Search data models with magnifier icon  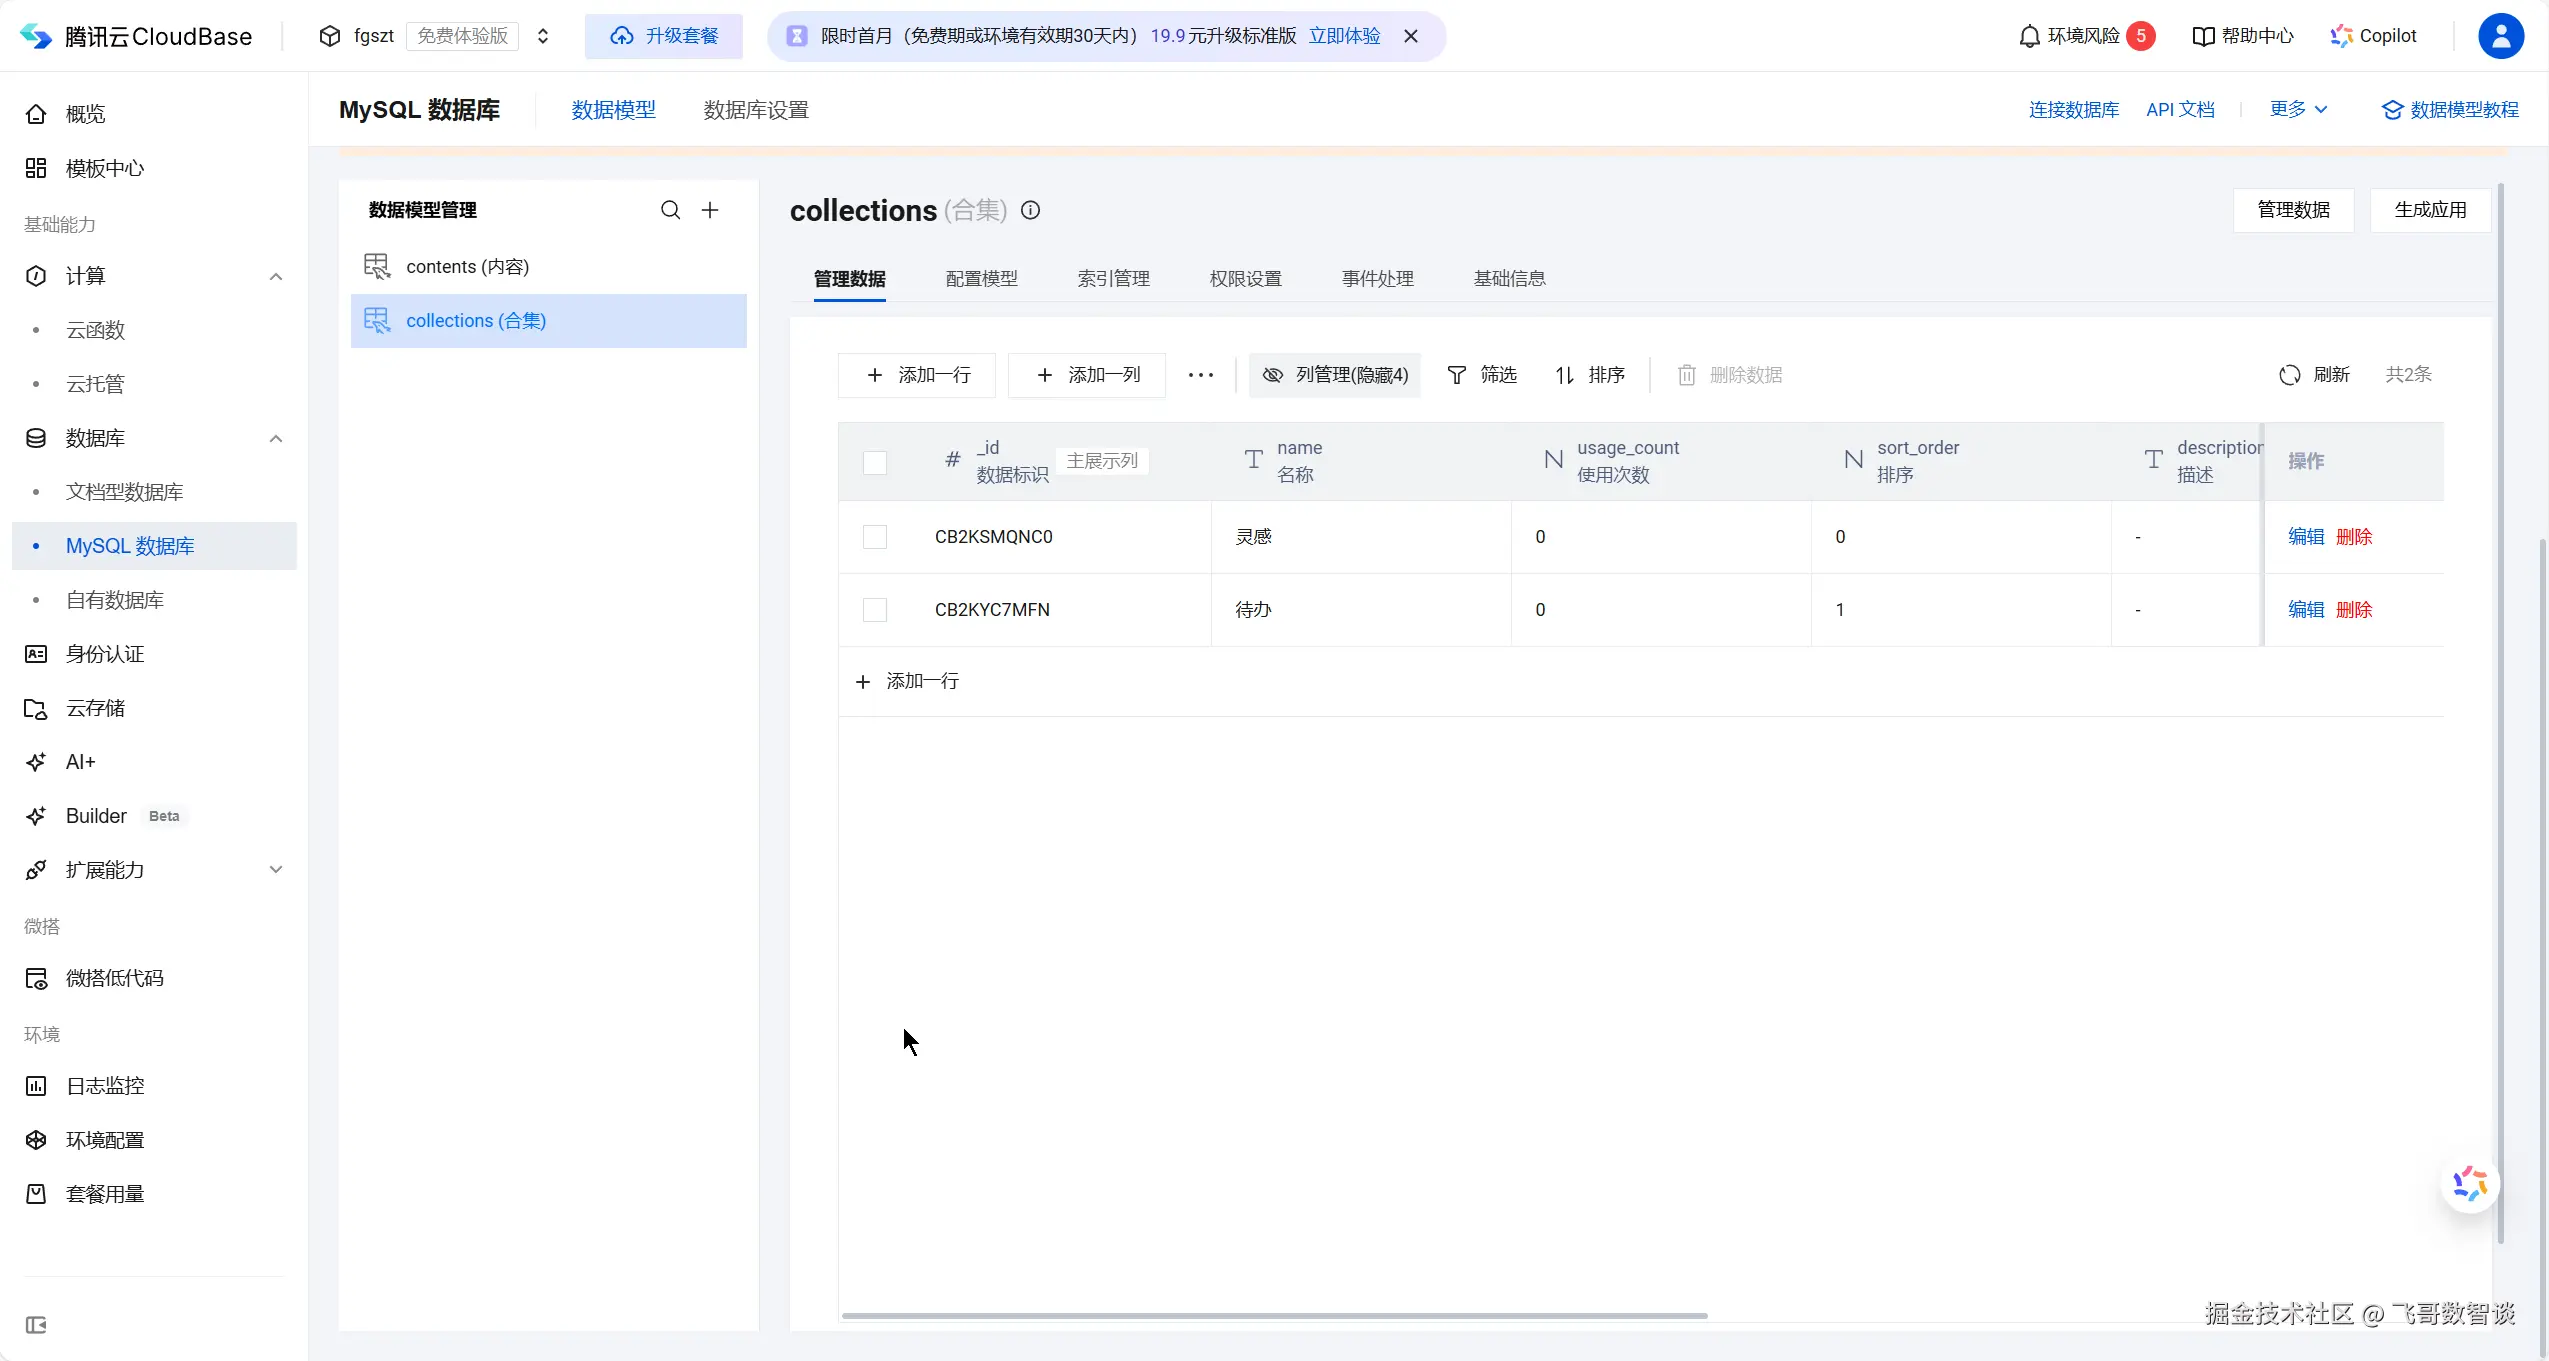tap(670, 210)
